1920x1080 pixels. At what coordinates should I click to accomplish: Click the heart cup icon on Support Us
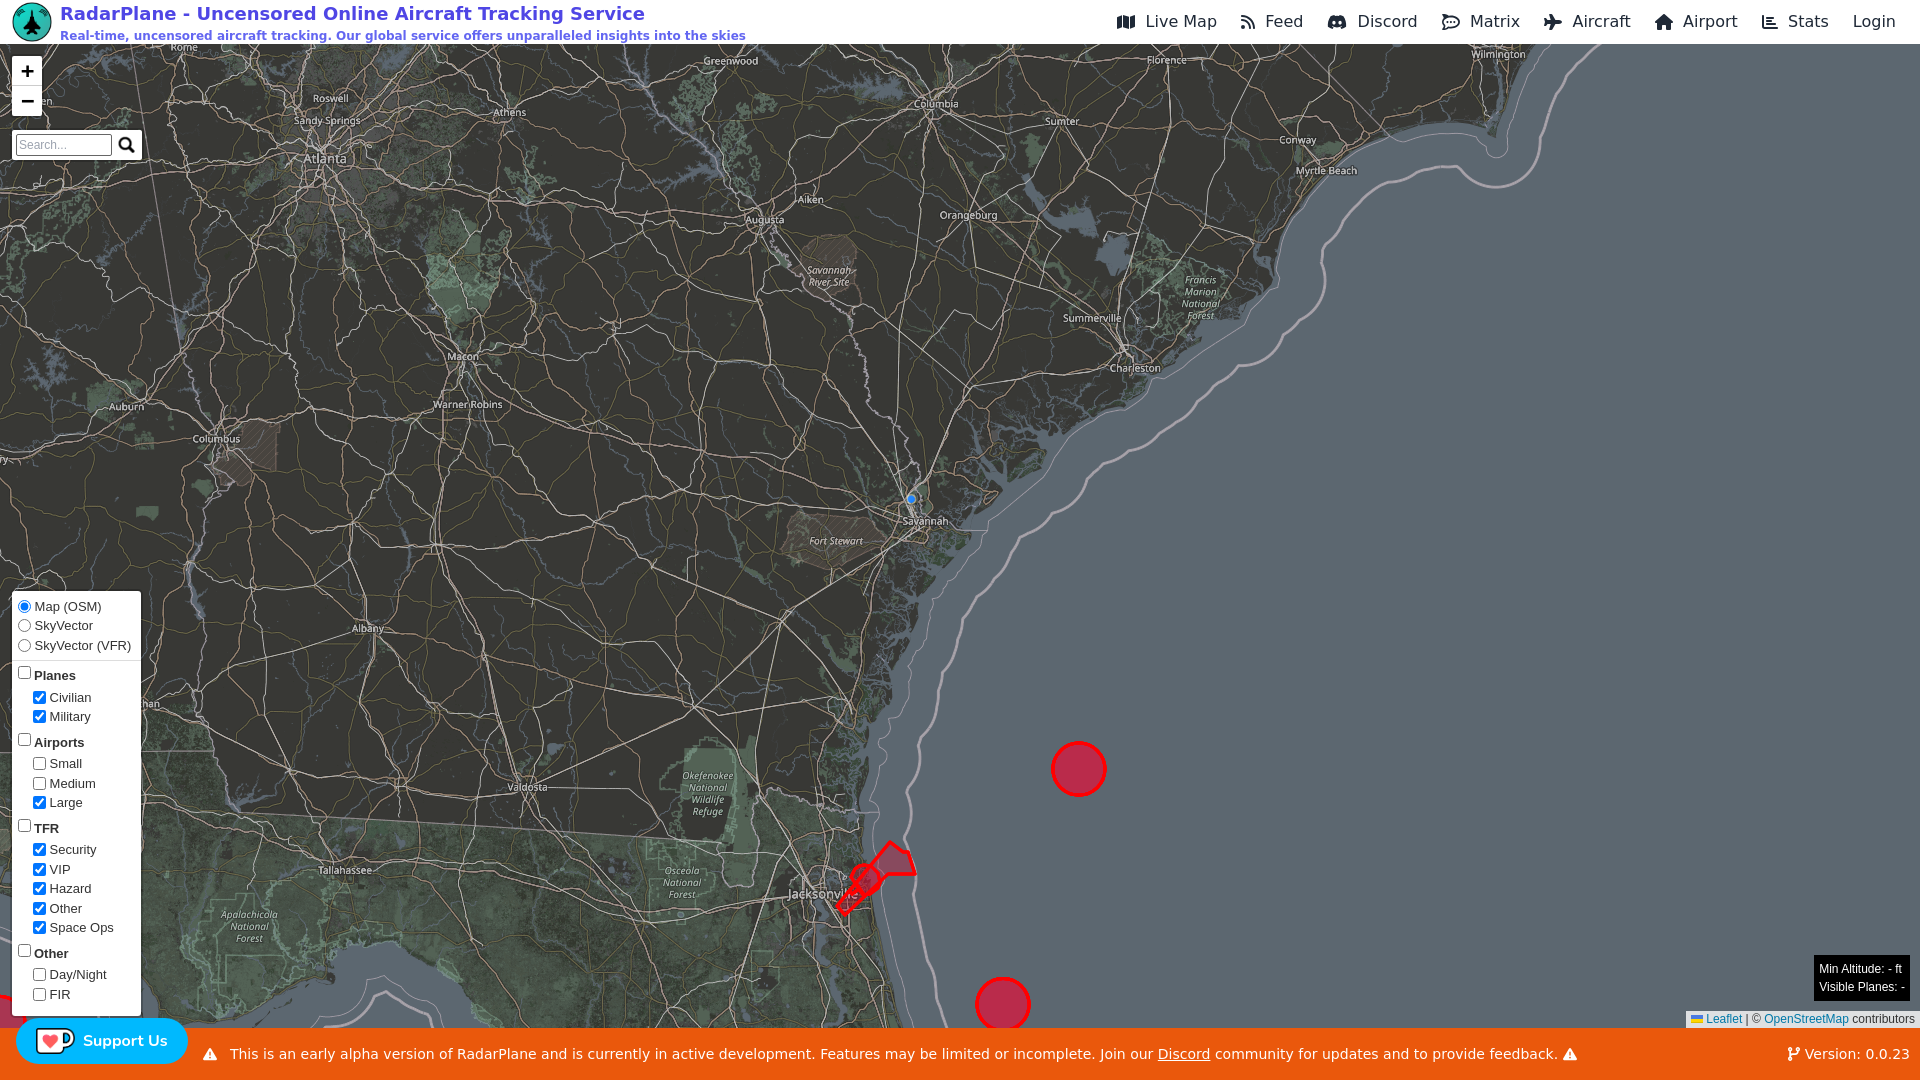pyautogui.click(x=55, y=1041)
